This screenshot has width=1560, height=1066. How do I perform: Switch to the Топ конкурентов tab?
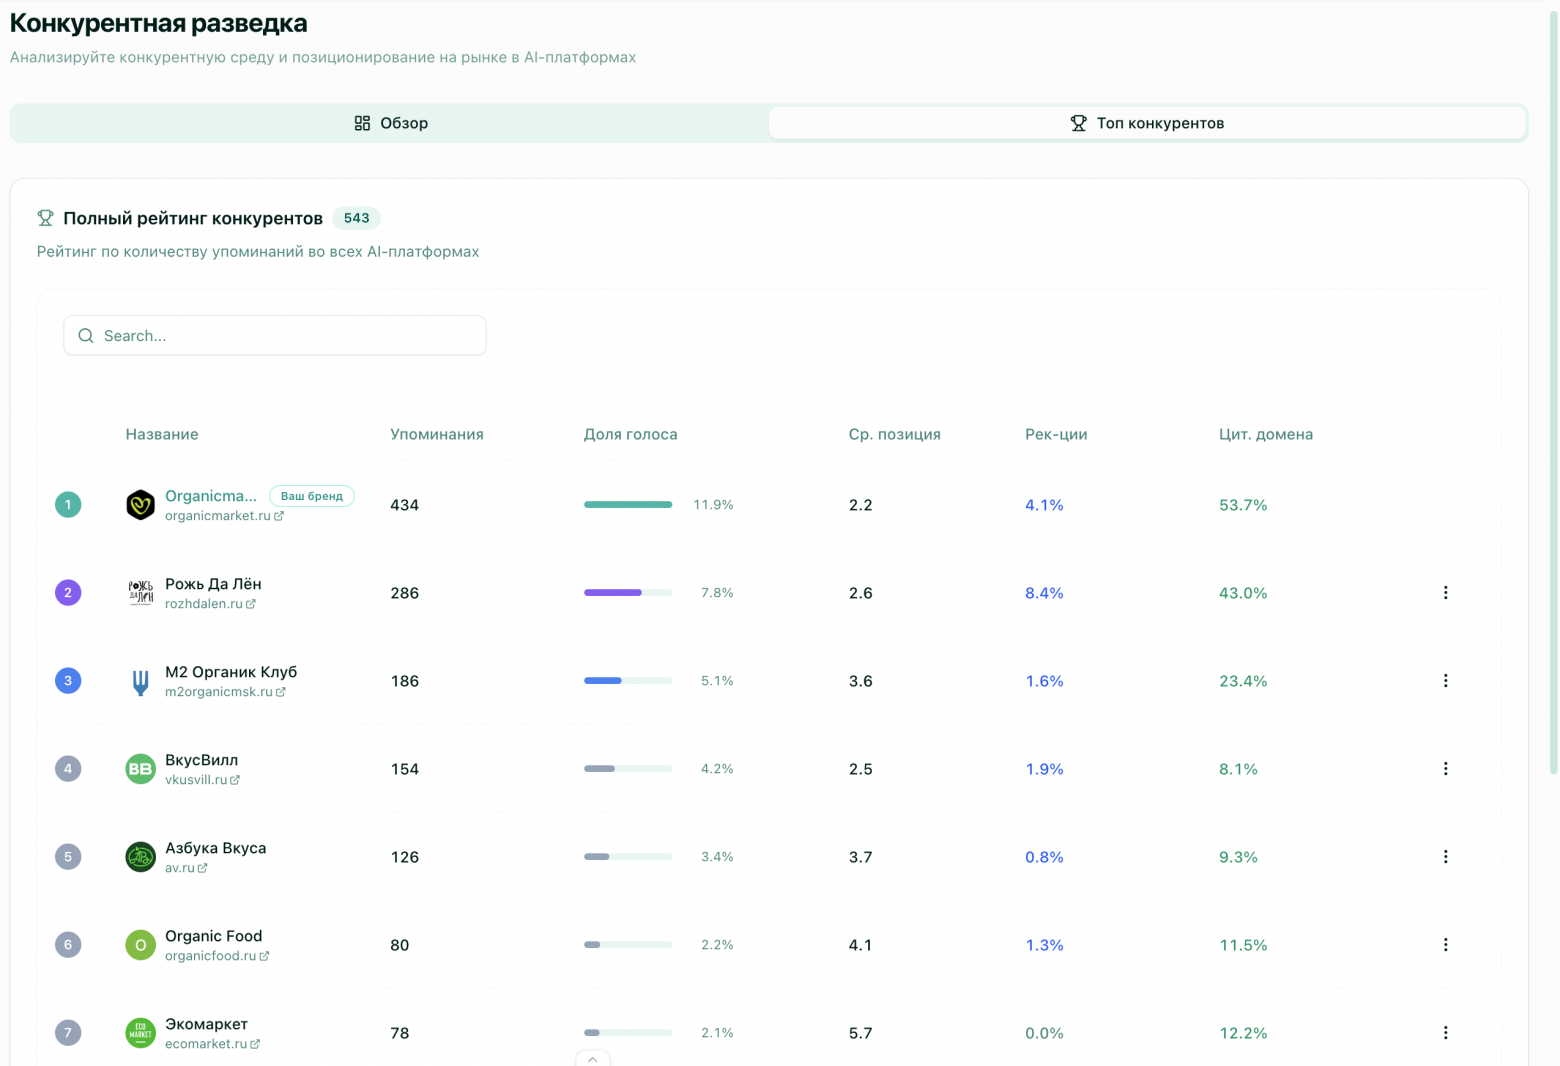pyautogui.click(x=1146, y=123)
